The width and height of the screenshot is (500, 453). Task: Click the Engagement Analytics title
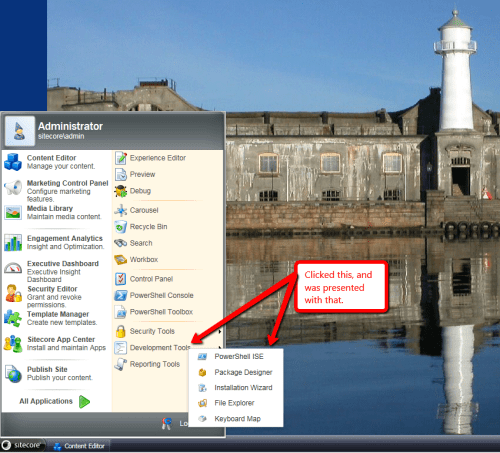pos(65,238)
